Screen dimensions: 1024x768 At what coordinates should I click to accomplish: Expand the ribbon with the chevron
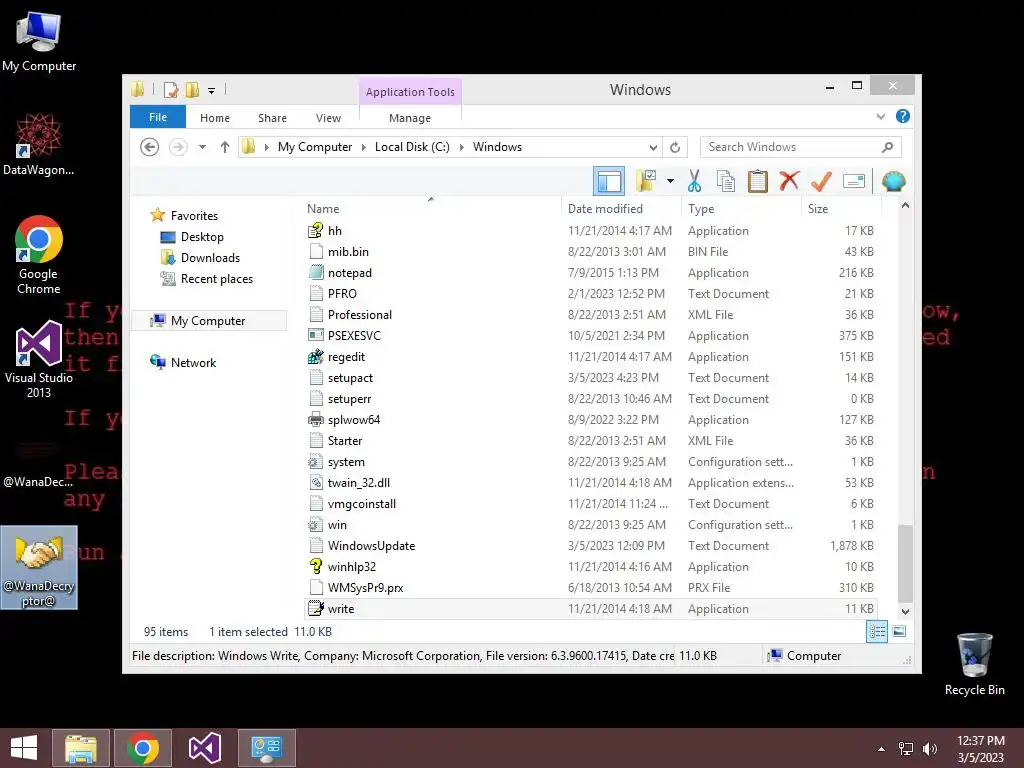880,116
